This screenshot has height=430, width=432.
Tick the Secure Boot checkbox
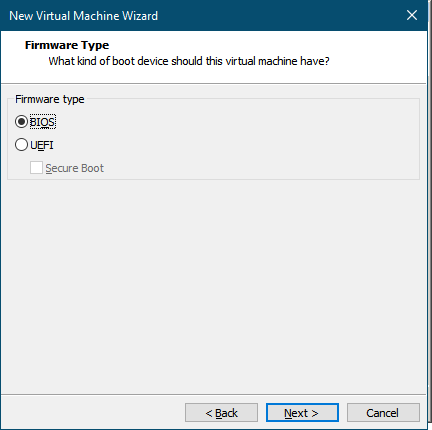tap(36, 168)
